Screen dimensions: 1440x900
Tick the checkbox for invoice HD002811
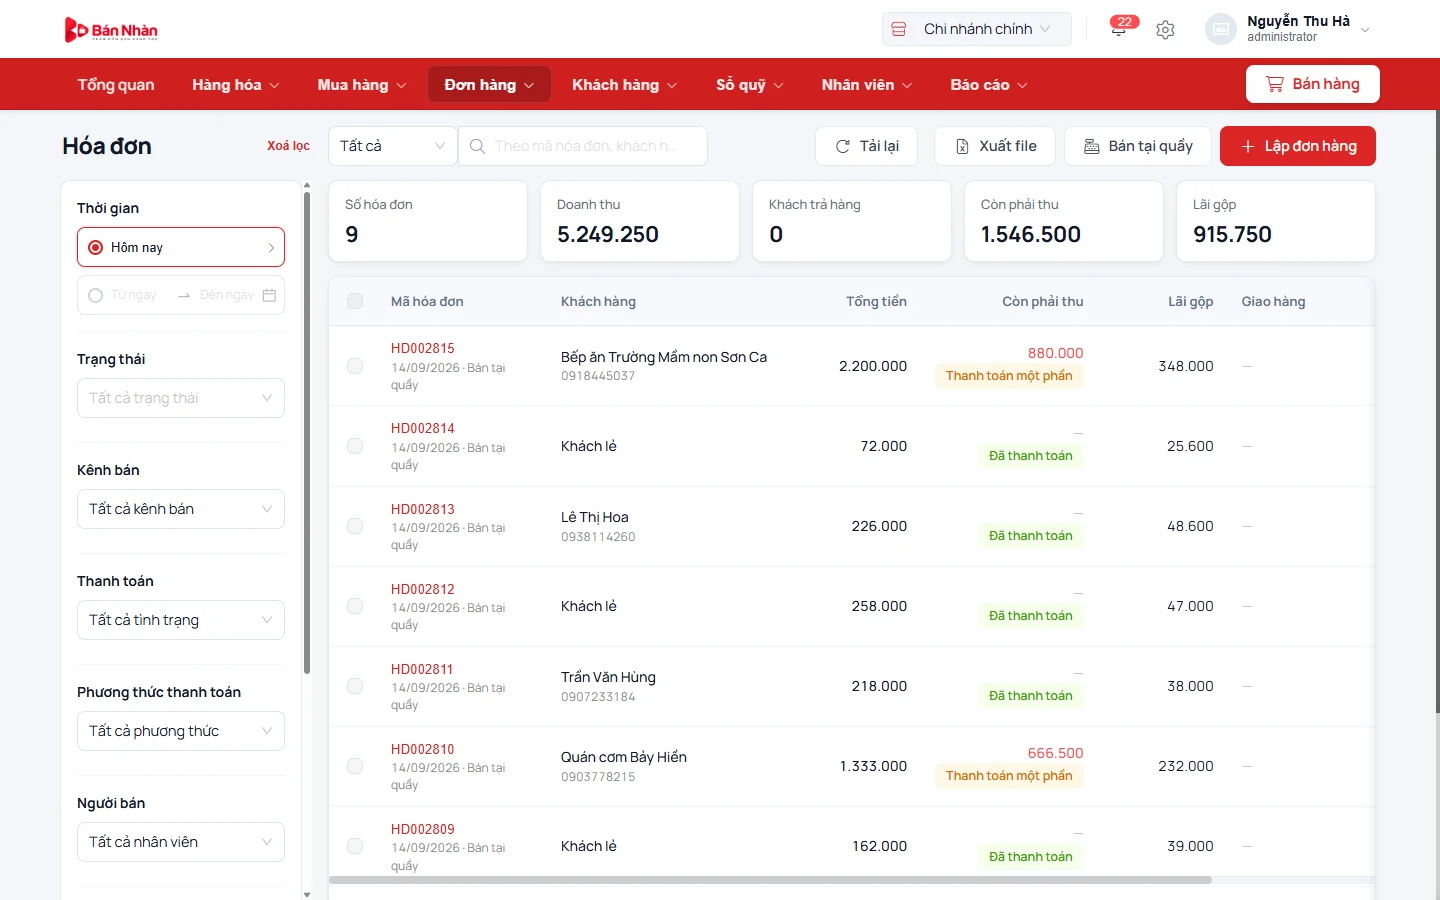(x=355, y=686)
